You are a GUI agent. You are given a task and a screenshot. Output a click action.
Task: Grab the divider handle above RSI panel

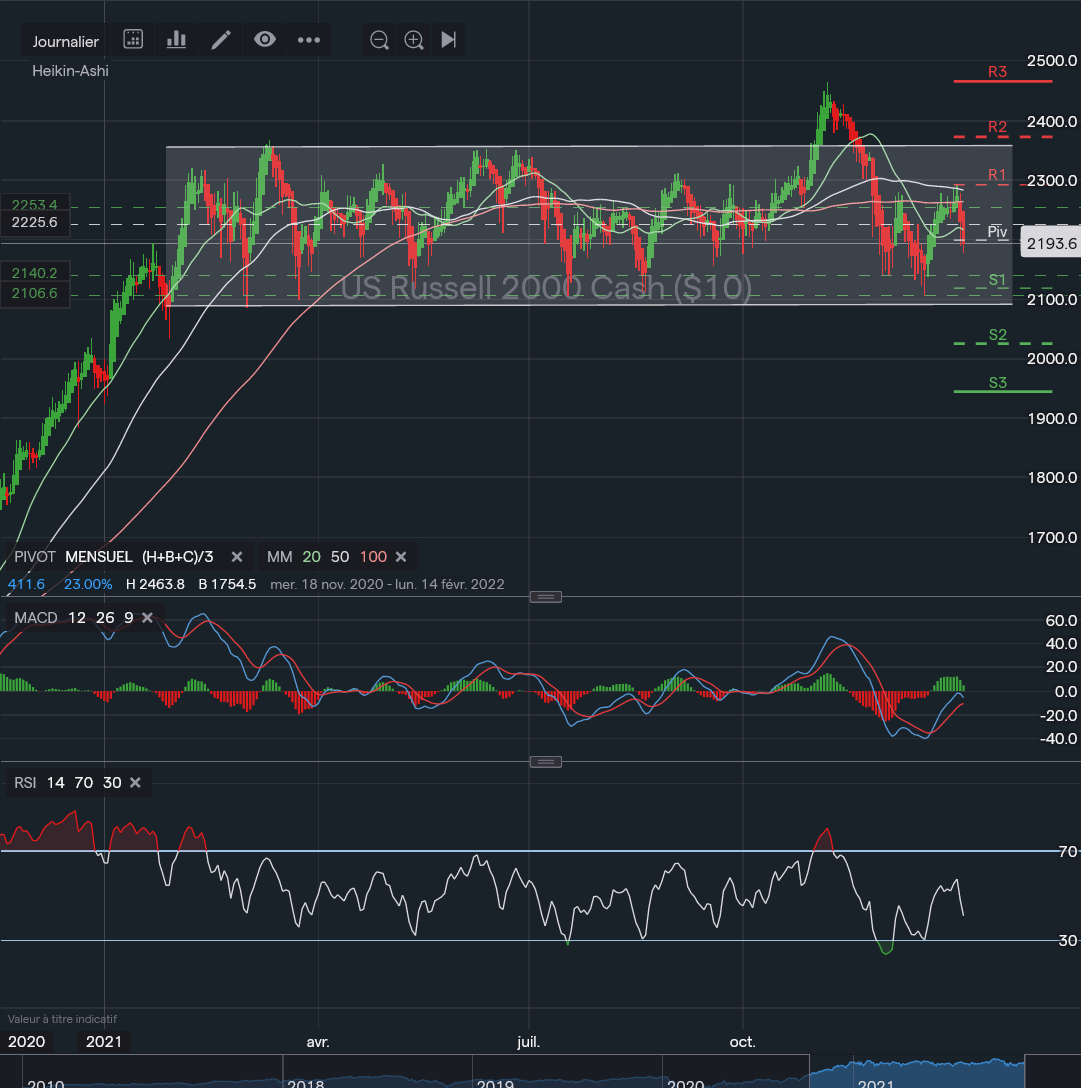[x=545, y=762]
